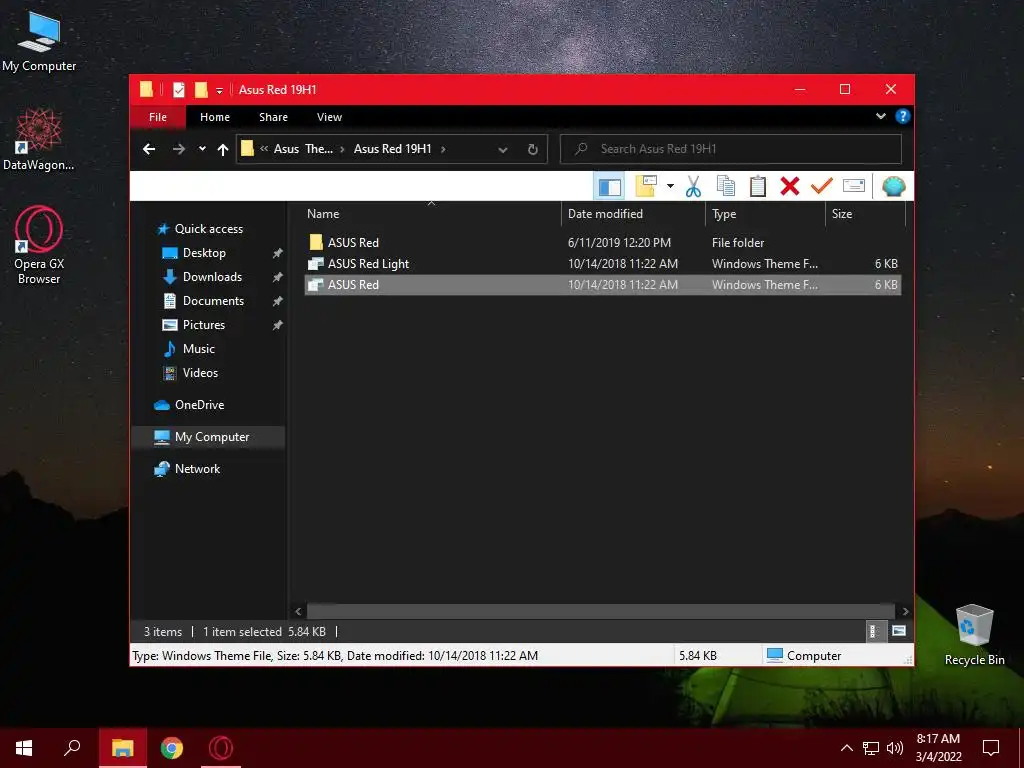Viewport: 1024px width, 768px height.
Task: Open address bar history dropdown
Action: coord(502,150)
